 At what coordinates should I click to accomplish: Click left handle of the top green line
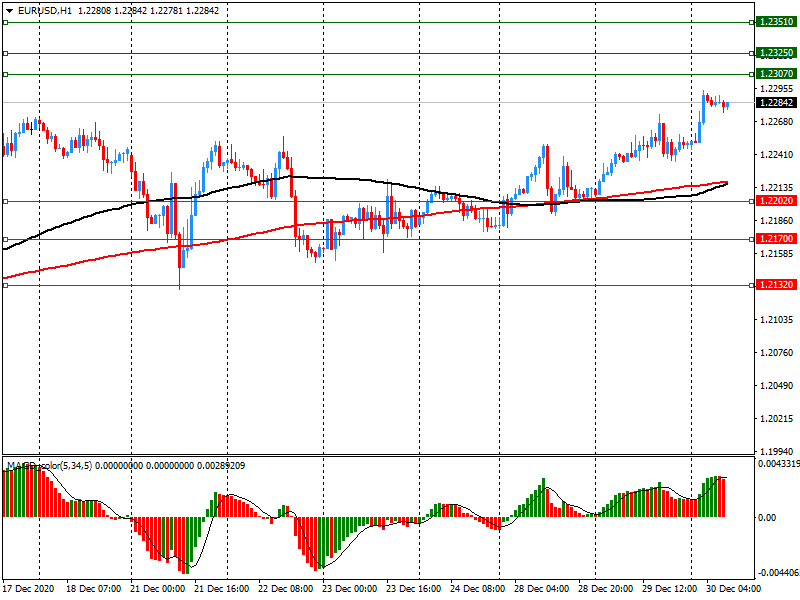pyautogui.click(x=5, y=21)
